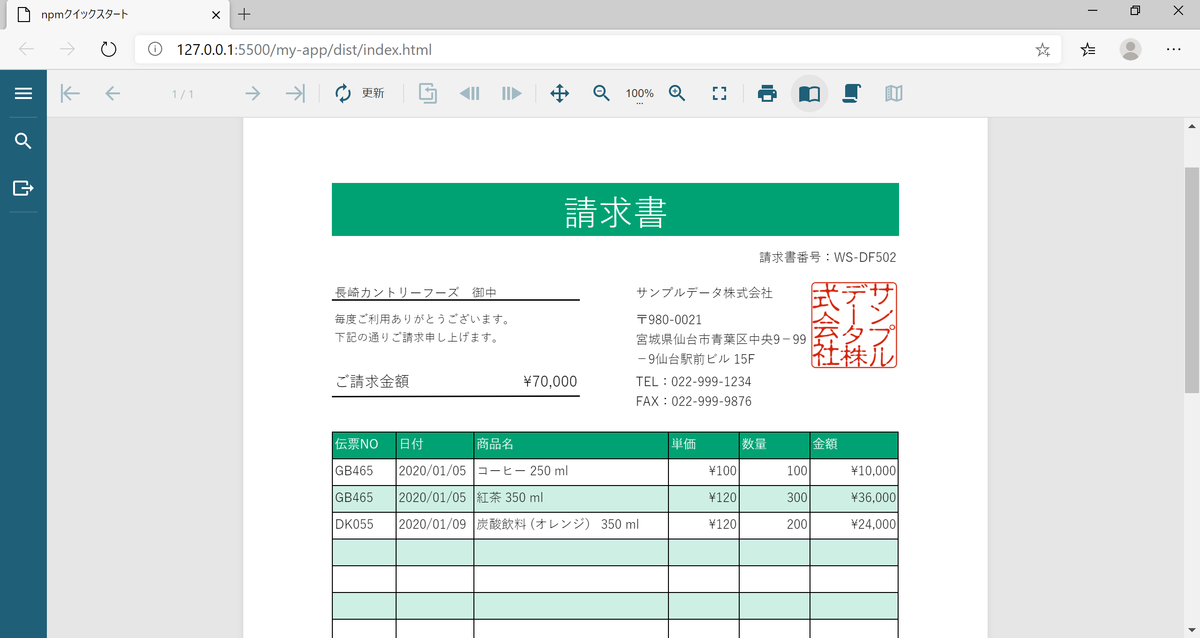Click the 炭酸飲料 (オレンジ) 350 ml cell

pyautogui.click(x=571, y=525)
